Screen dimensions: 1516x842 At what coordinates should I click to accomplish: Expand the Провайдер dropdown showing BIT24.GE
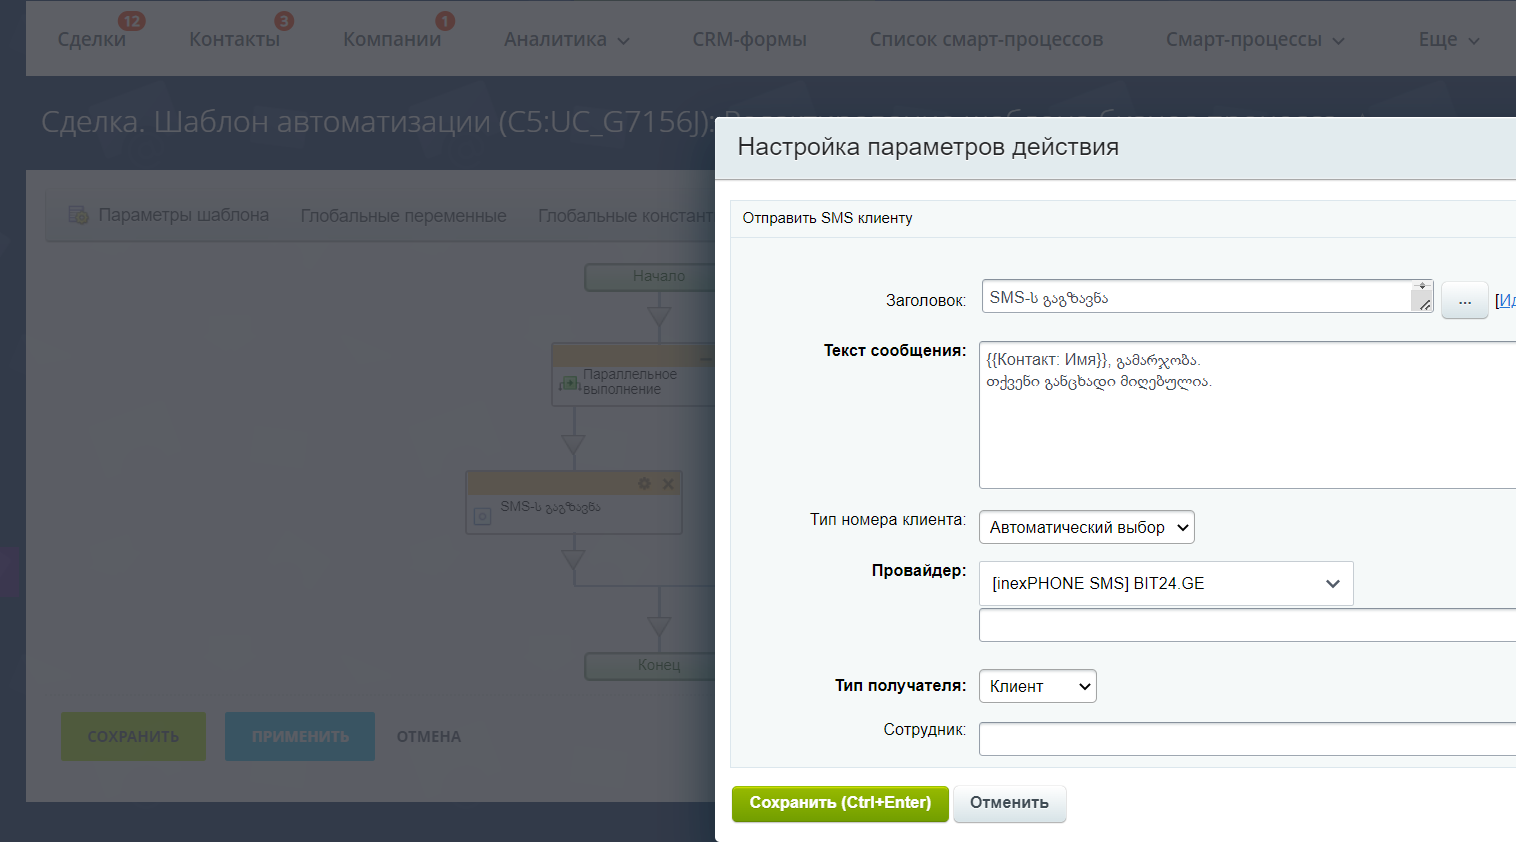point(1166,583)
